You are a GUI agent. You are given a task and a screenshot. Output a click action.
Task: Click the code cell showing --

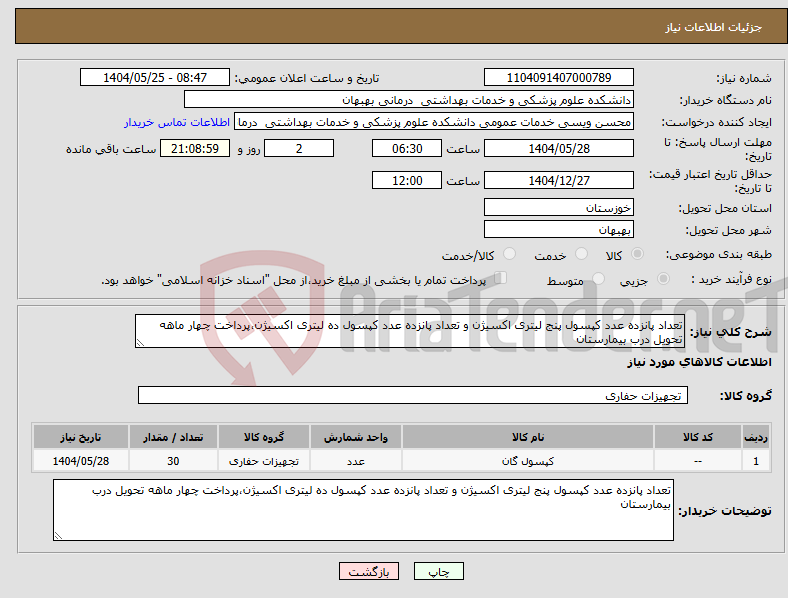click(698, 461)
